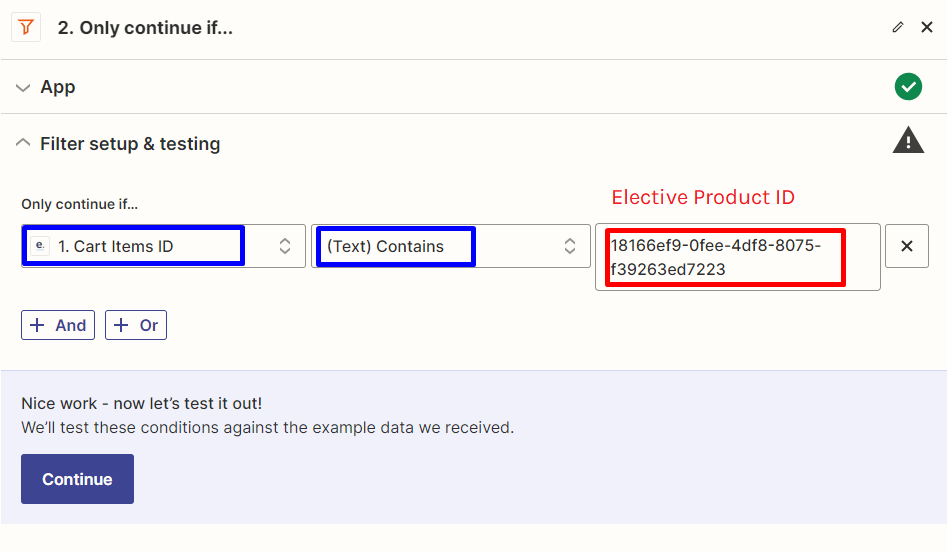Add an Or condition
Viewport: 947px width, 552px height.
pyautogui.click(x=137, y=325)
